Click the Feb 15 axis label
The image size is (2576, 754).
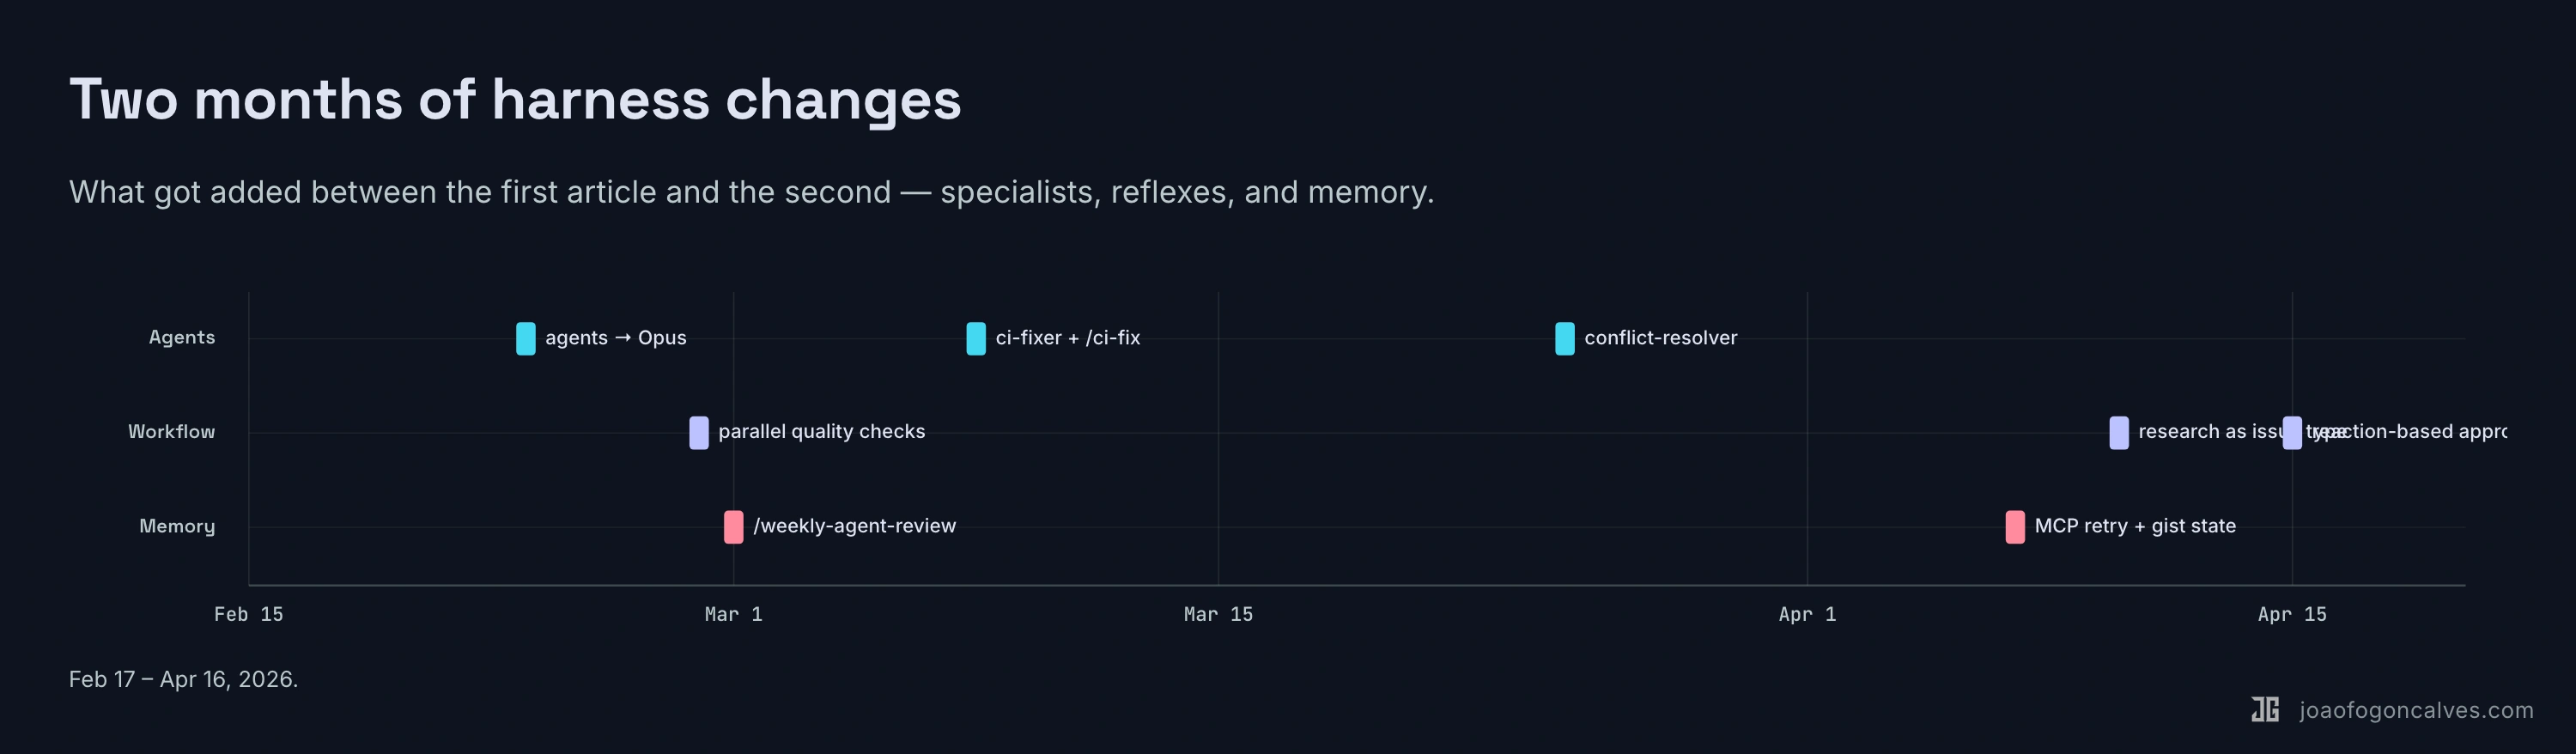[248, 614]
